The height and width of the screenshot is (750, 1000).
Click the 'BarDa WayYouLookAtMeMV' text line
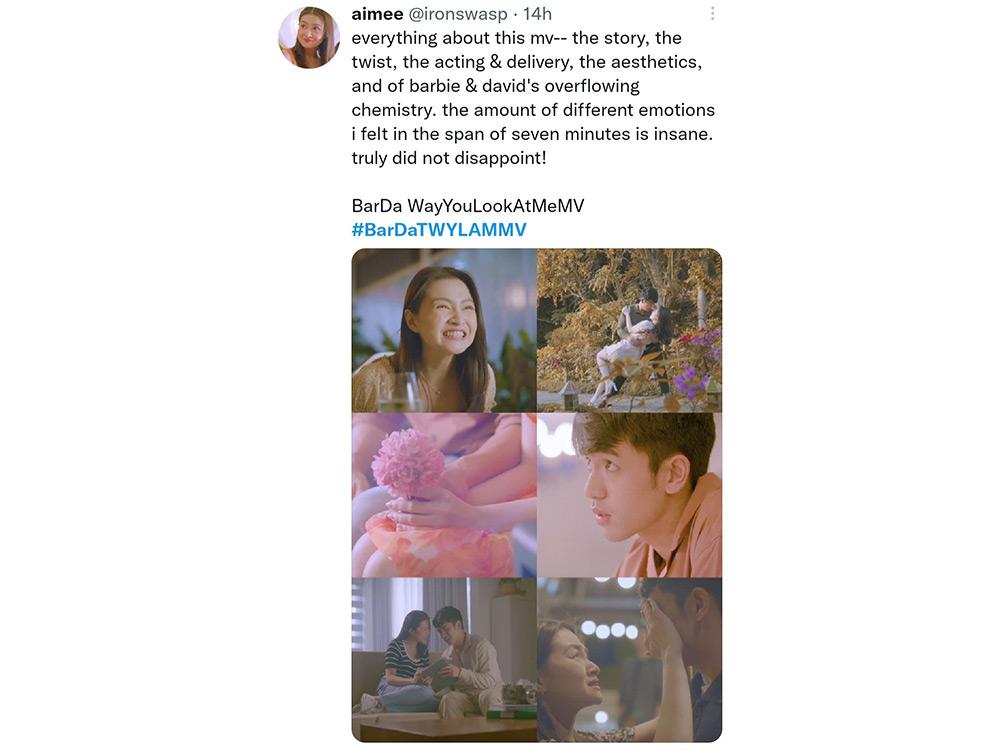point(467,205)
